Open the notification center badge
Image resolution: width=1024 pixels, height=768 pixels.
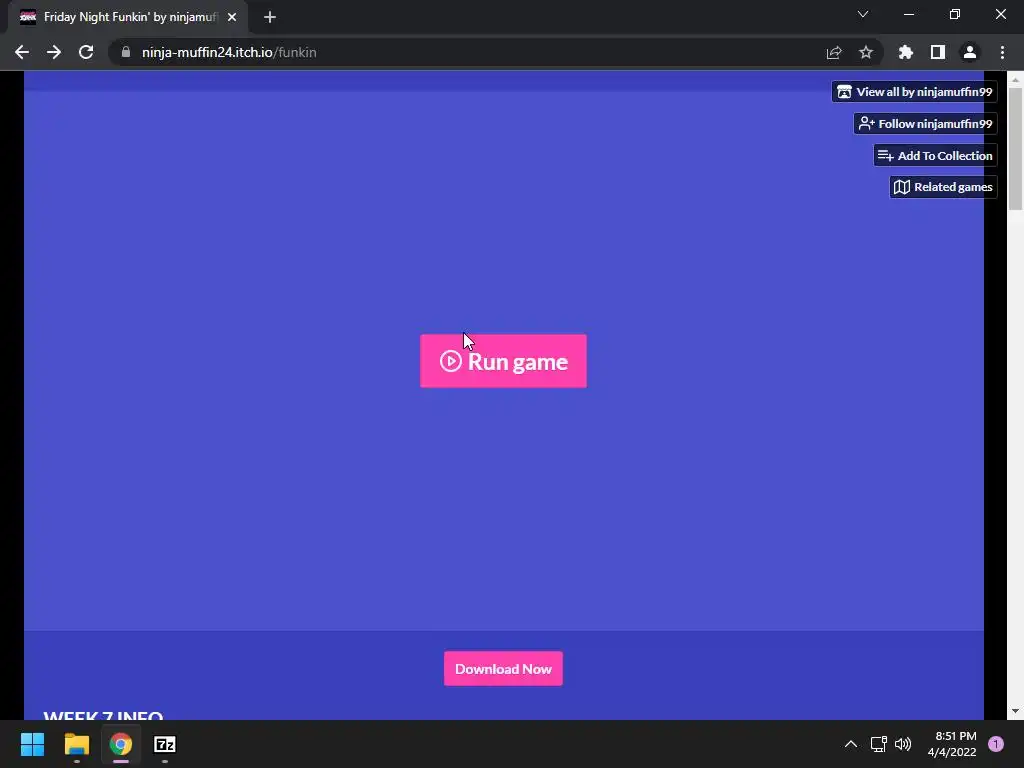click(996, 744)
